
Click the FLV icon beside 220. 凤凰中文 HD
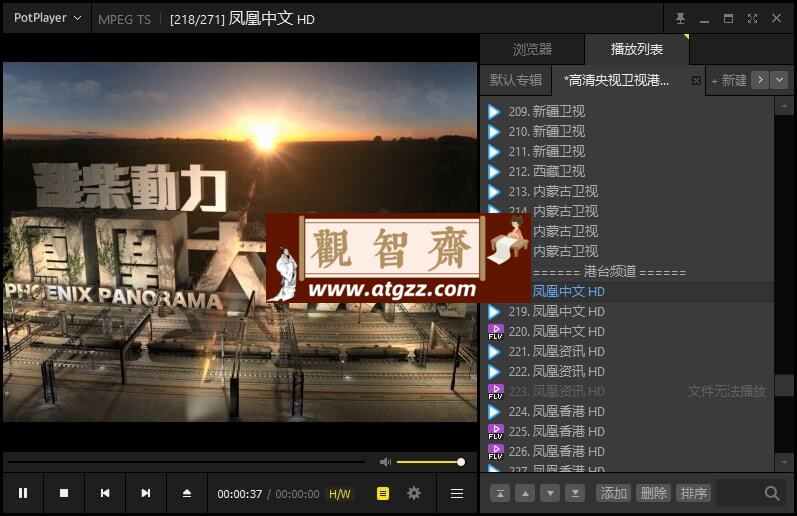(496, 331)
